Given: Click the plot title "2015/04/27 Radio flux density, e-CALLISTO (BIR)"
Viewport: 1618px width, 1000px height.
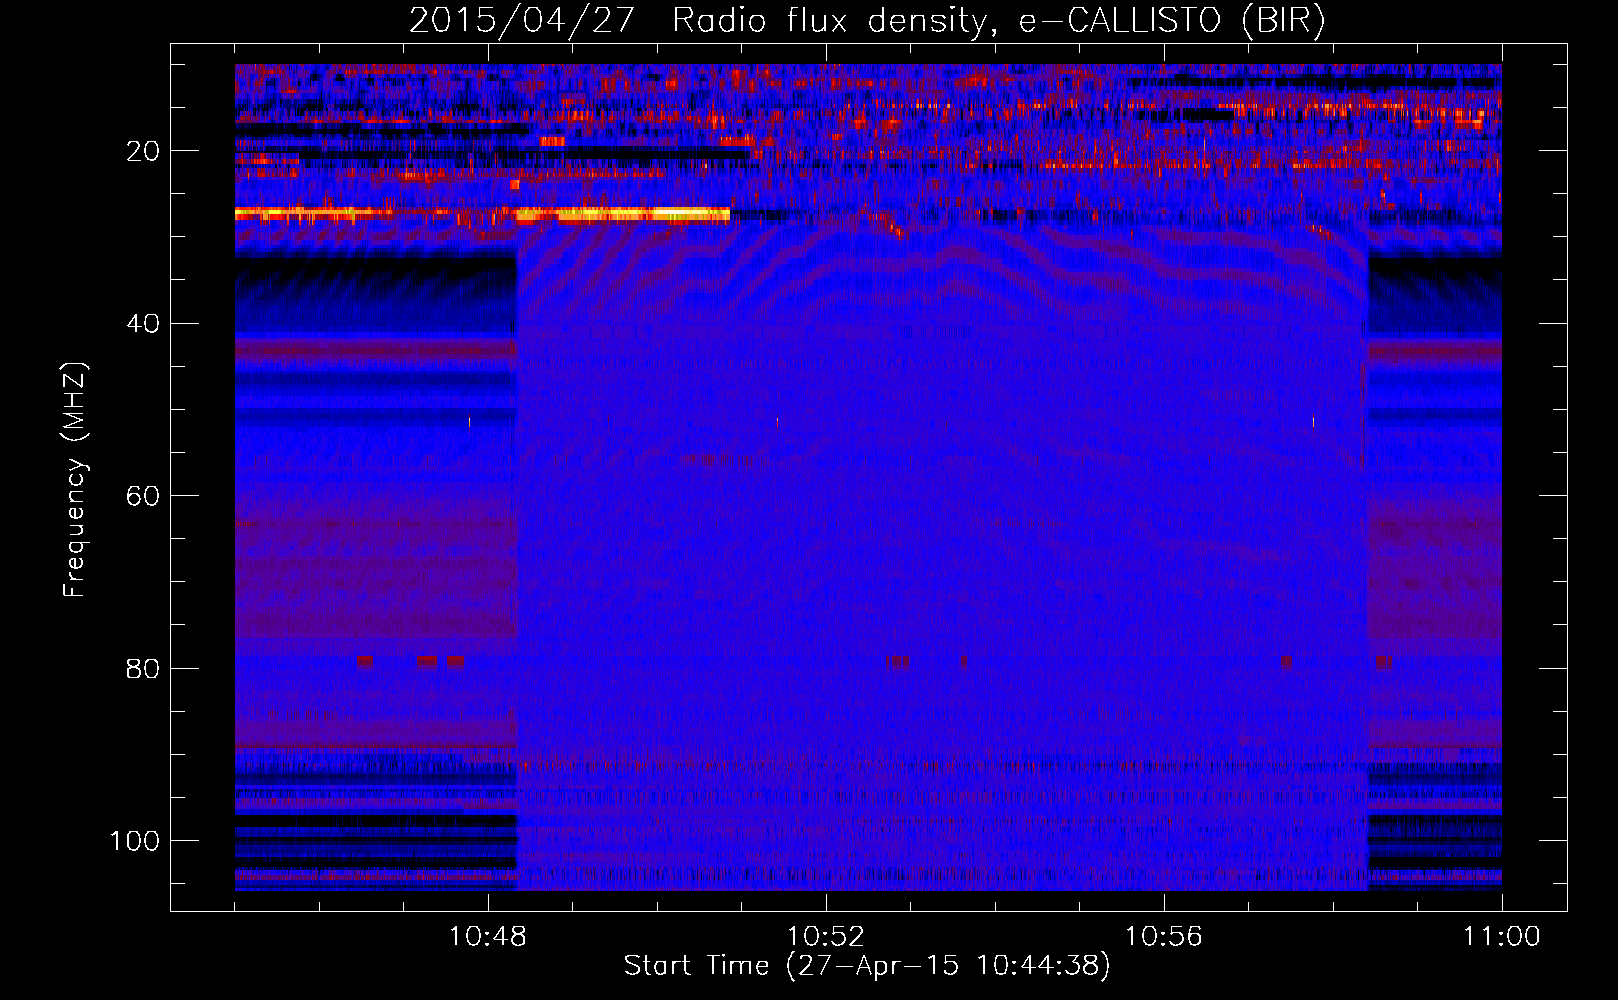Looking at the screenshot, I should tap(867, 20).
